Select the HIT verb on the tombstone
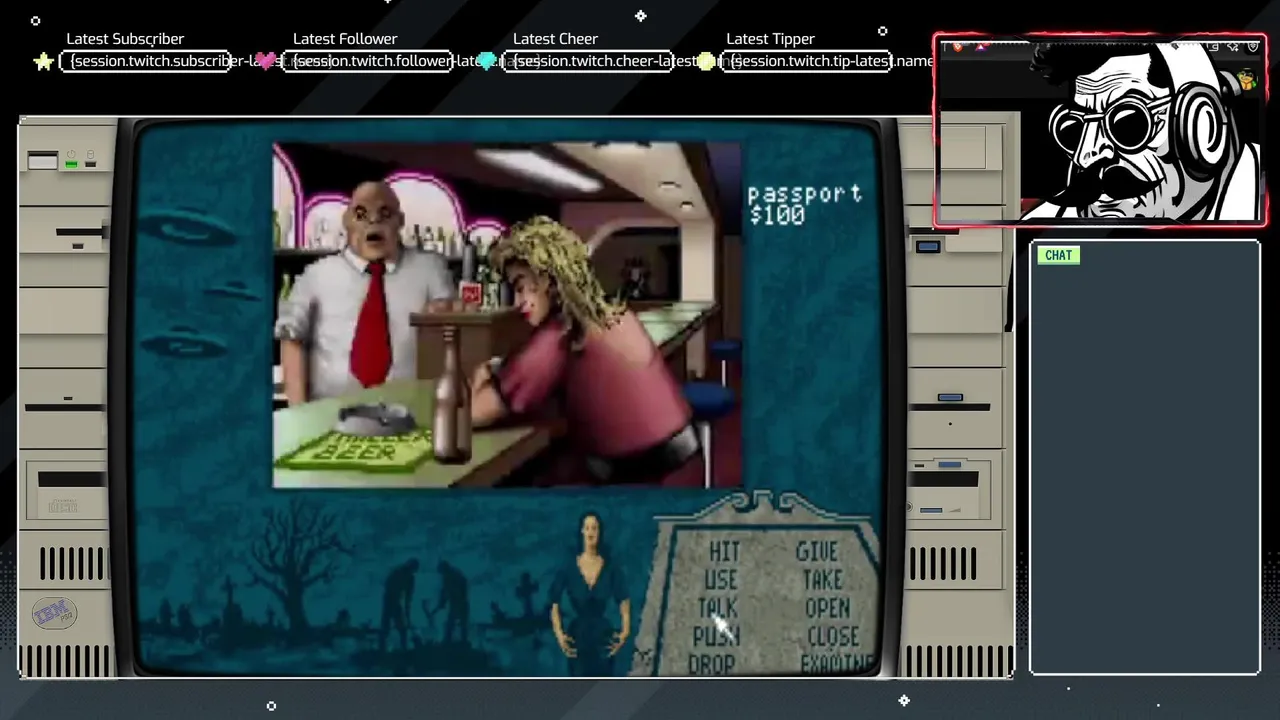Viewport: 1280px width, 720px height. [x=724, y=552]
